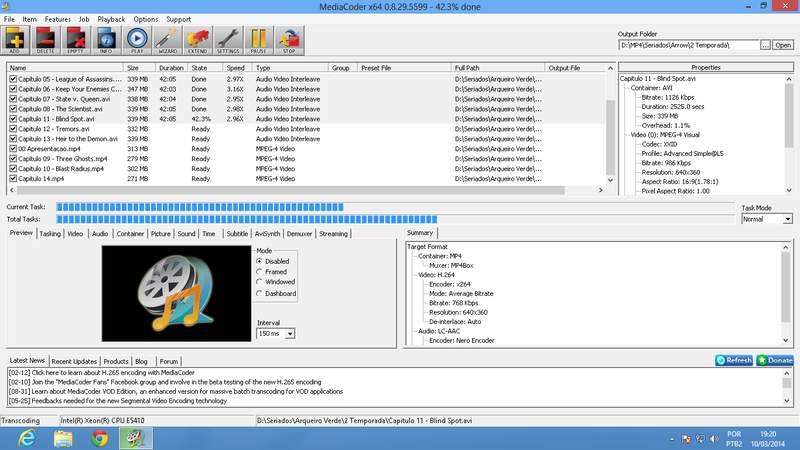
Task: Click the Total Tasks progress bar
Action: [x=395, y=219]
